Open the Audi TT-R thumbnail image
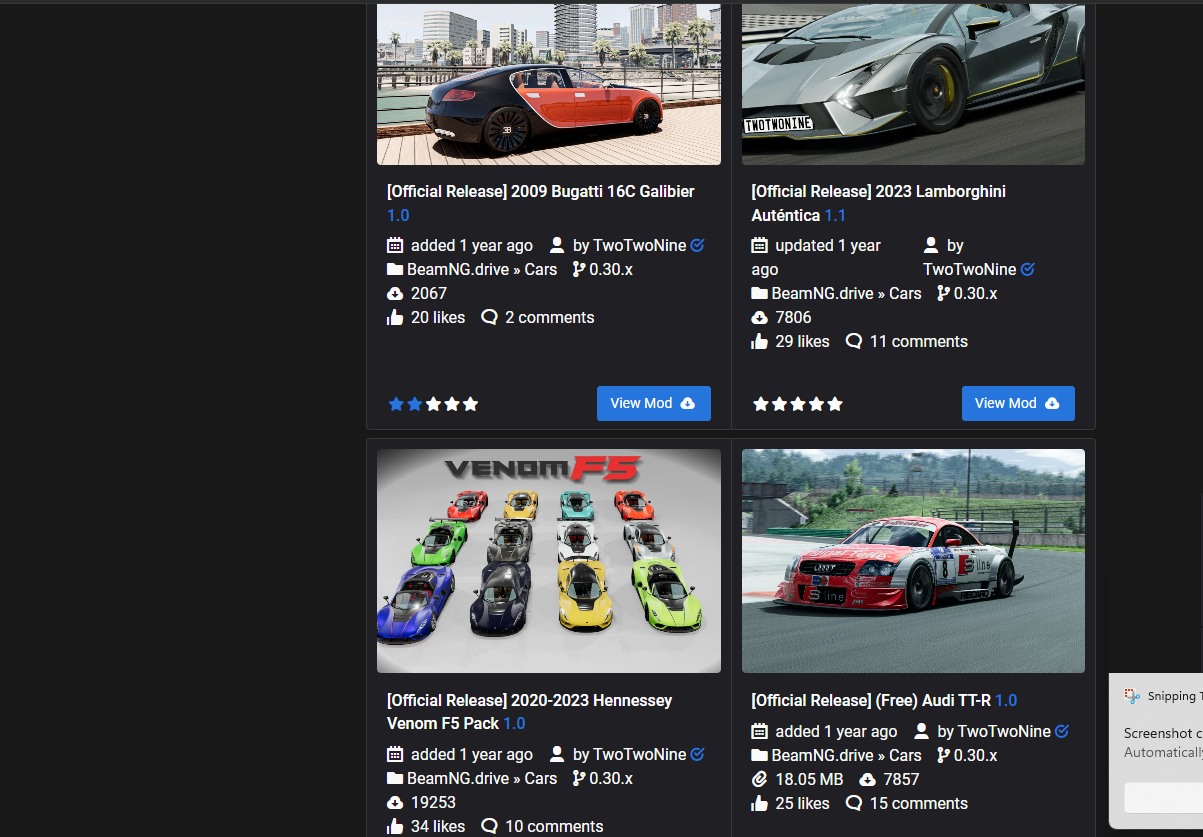The height and width of the screenshot is (837, 1203). click(x=913, y=561)
